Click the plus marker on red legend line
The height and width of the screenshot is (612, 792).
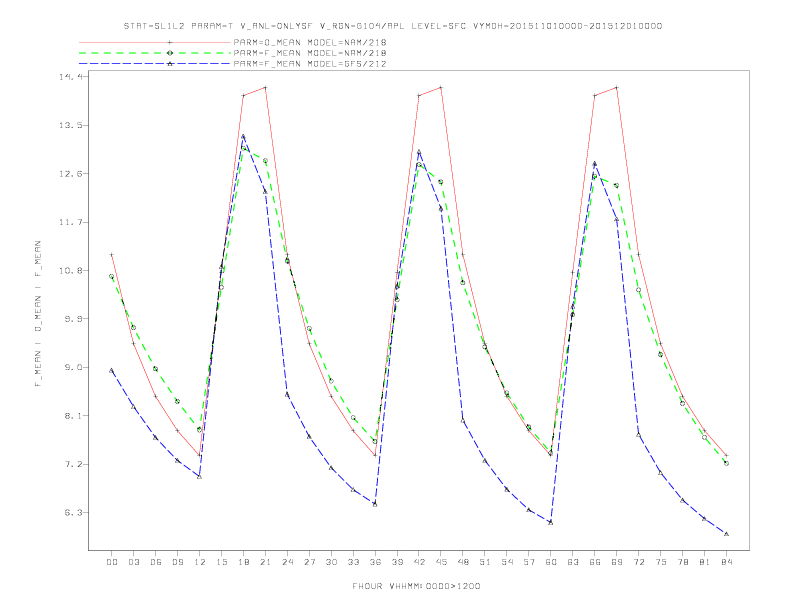point(170,42)
